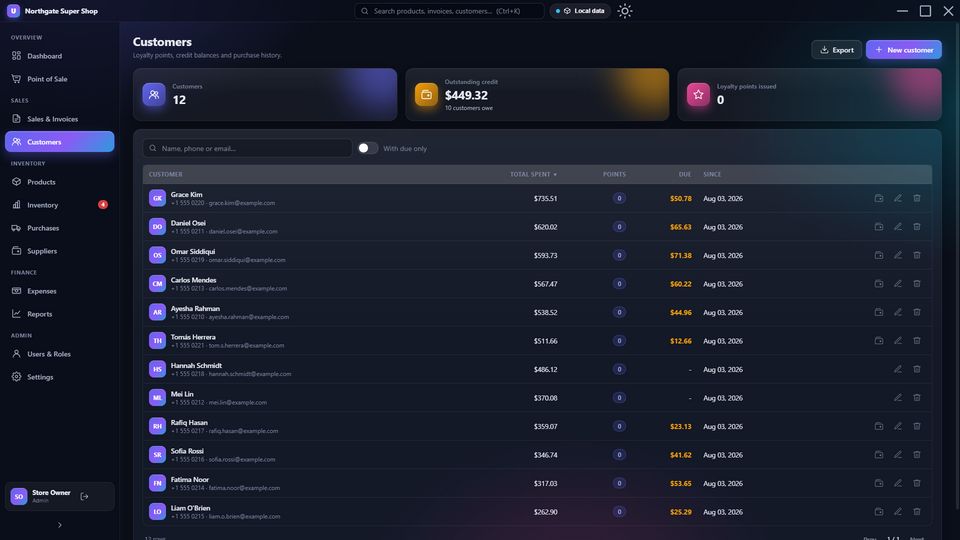This screenshot has height=540, width=960.
Task: Sort by the Since column header
Action: 712,174
